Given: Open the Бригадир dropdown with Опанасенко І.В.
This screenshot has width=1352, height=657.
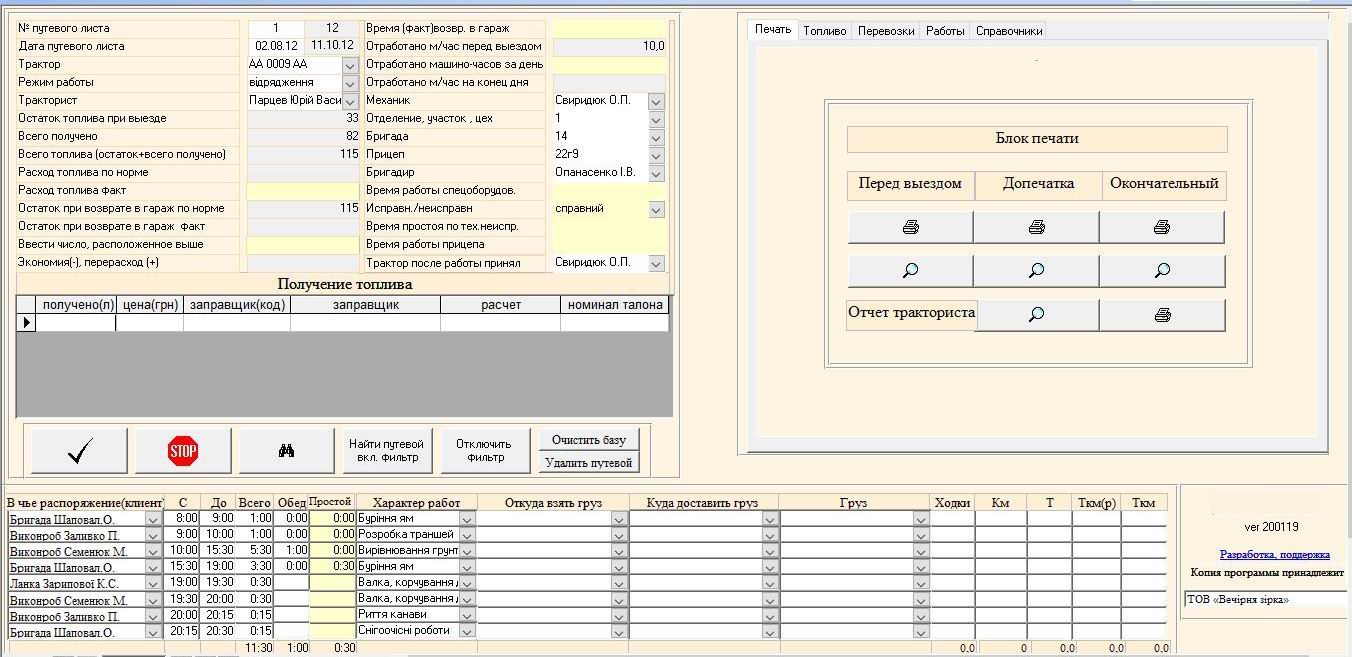Looking at the screenshot, I should (656, 173).
